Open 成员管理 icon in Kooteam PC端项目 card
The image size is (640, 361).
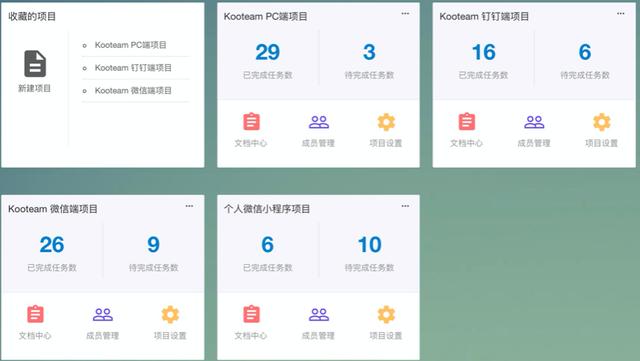click(x=319, y=122)
